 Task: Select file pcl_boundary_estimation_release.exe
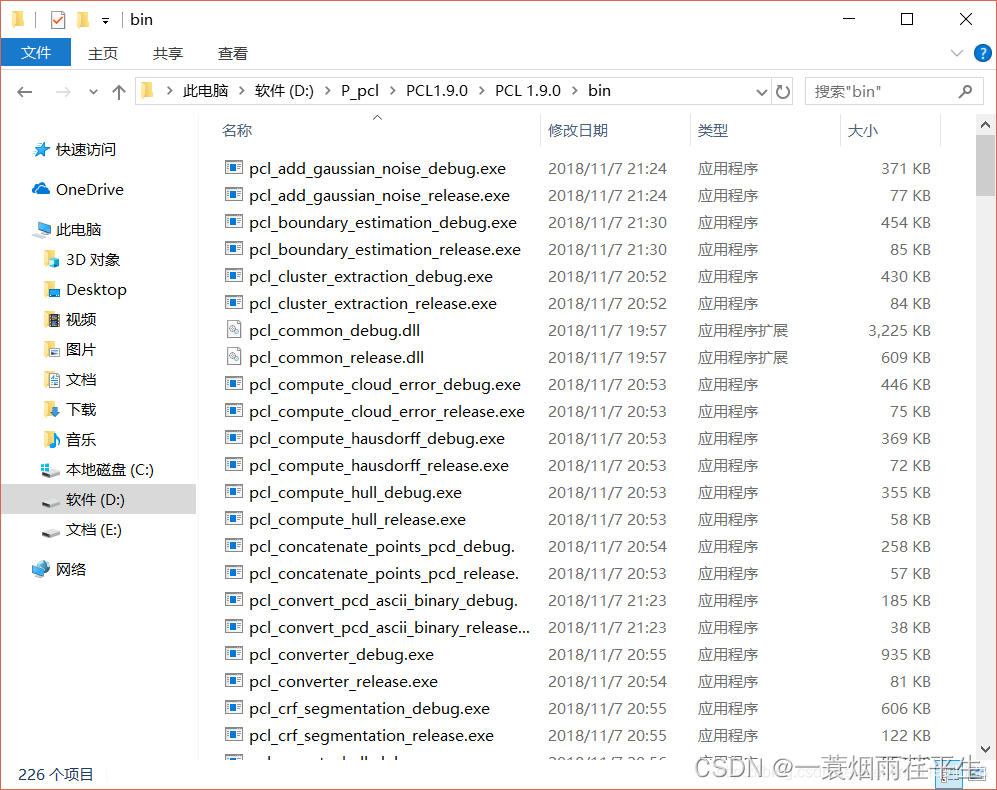(x=385, y=250)
